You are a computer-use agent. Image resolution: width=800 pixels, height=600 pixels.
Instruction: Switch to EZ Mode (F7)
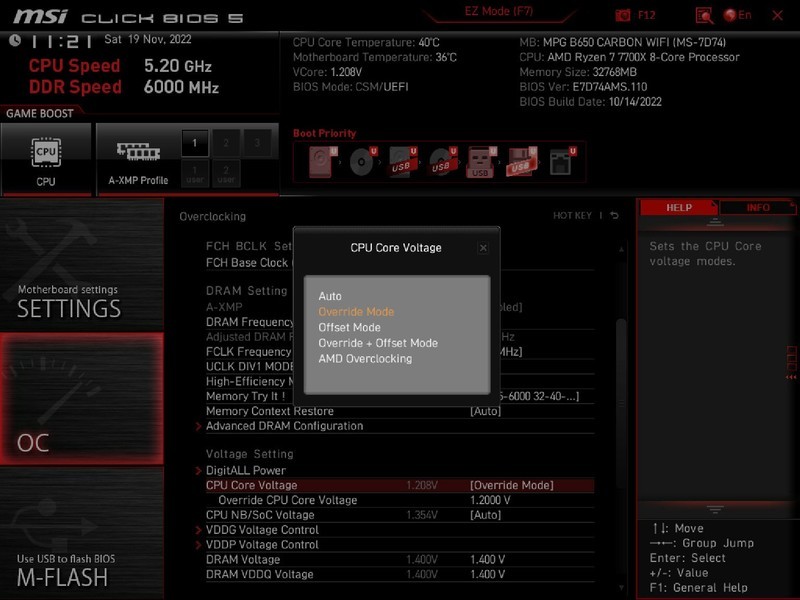tap(498, 11)
